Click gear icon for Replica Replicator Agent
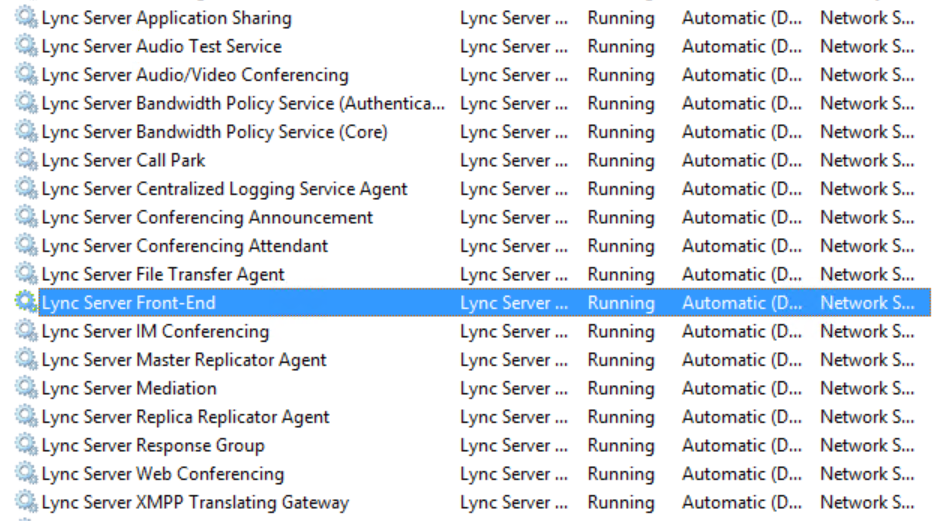The image size is (932, 527). point(26,416)
